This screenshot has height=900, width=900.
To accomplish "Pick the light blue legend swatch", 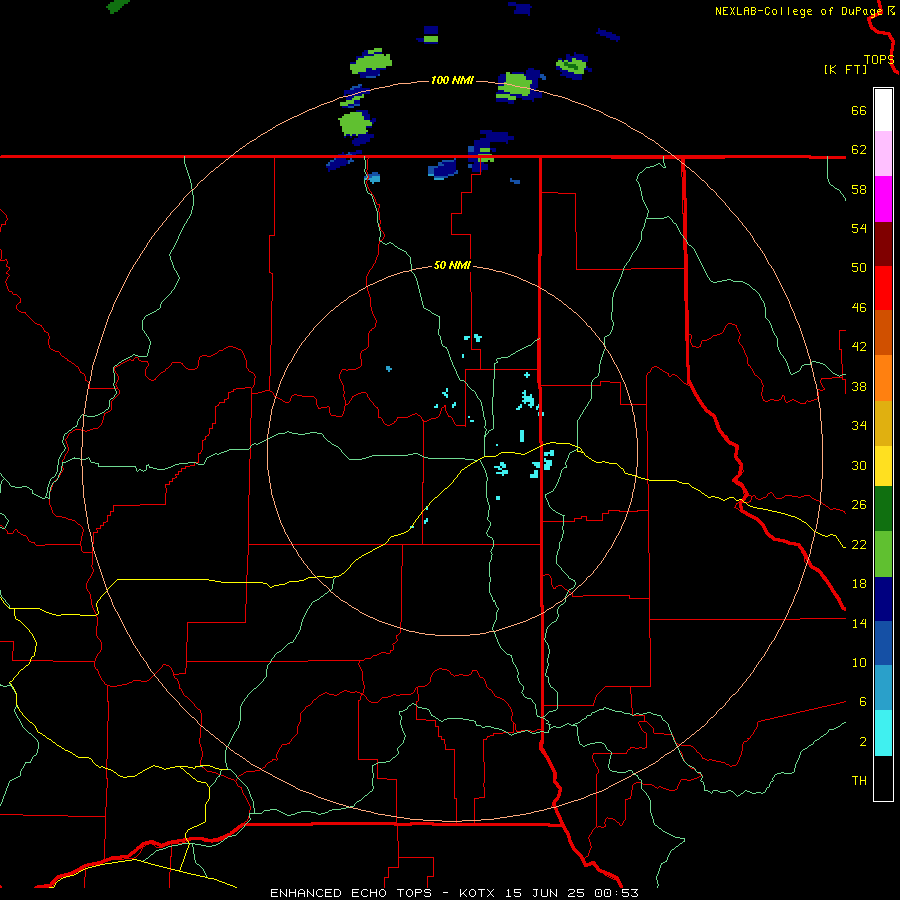I will point(883,688).
